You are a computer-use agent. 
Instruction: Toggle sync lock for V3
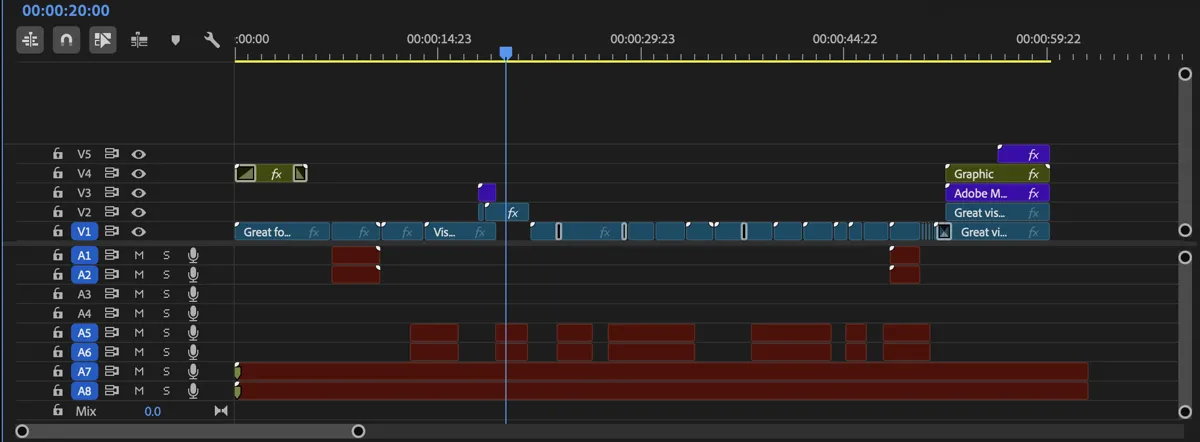(x=112, y=193)
